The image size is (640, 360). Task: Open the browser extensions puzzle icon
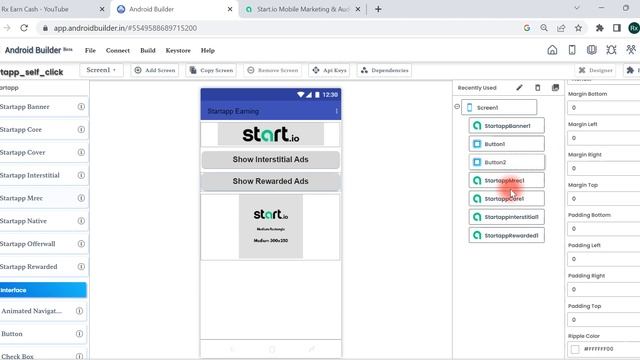tap(600, 28)
